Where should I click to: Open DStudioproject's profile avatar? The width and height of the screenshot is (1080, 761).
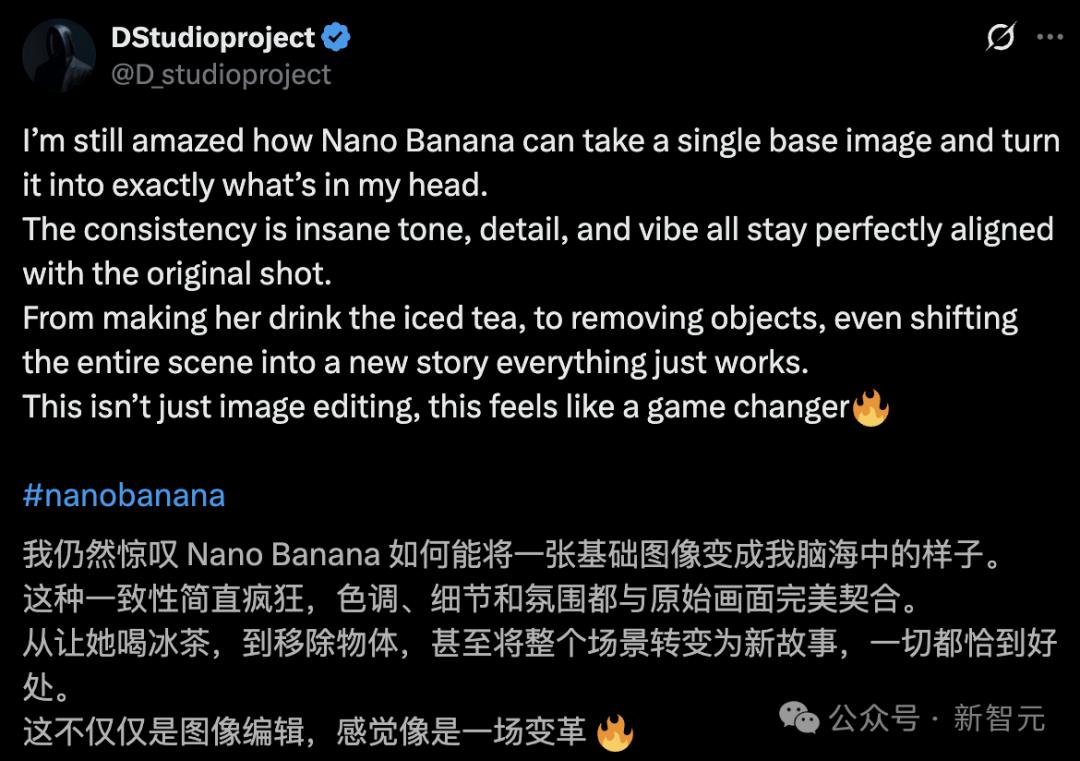59,55
